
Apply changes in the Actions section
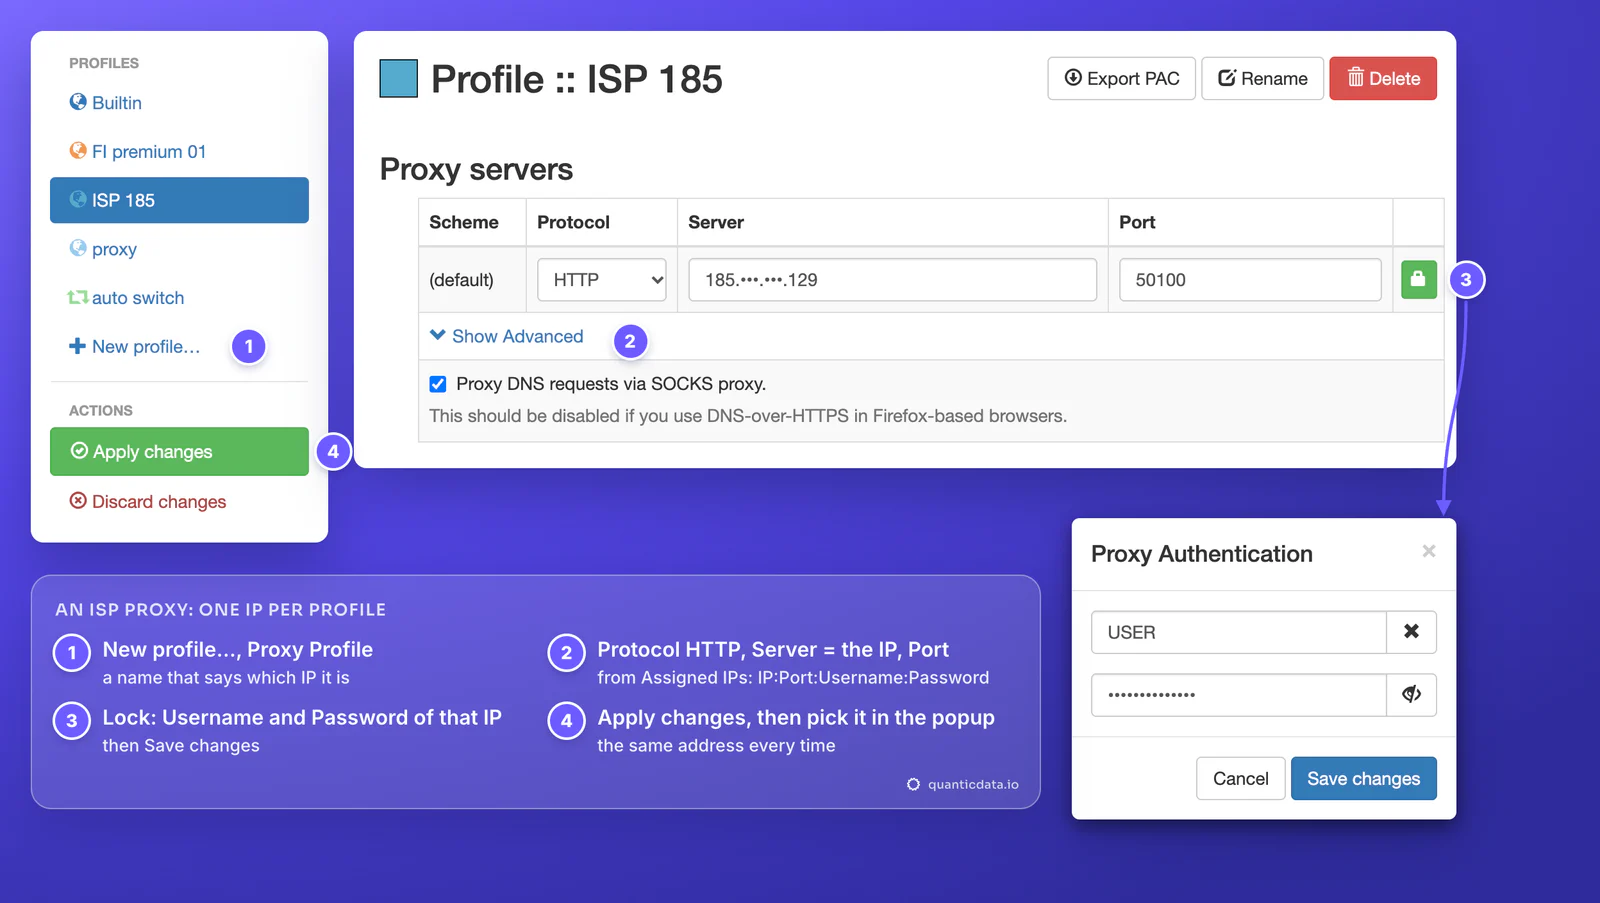(179, 452)
